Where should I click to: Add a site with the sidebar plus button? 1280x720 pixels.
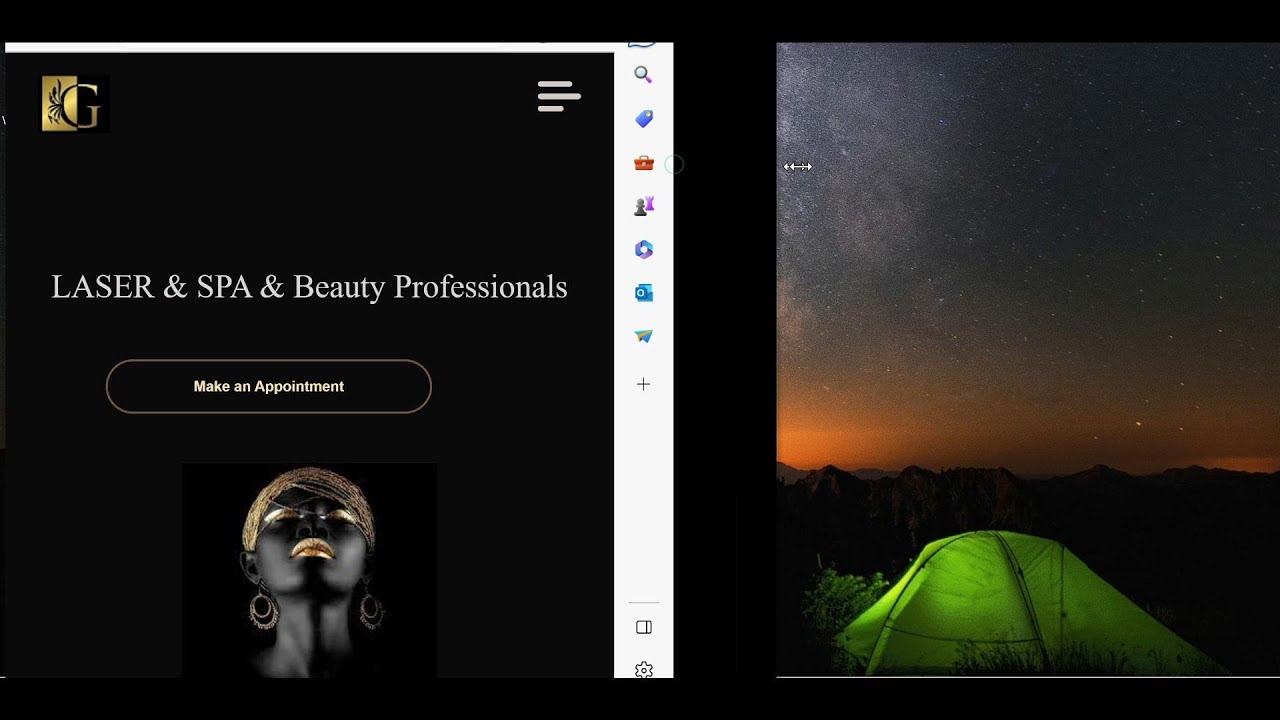pos(643,383)
